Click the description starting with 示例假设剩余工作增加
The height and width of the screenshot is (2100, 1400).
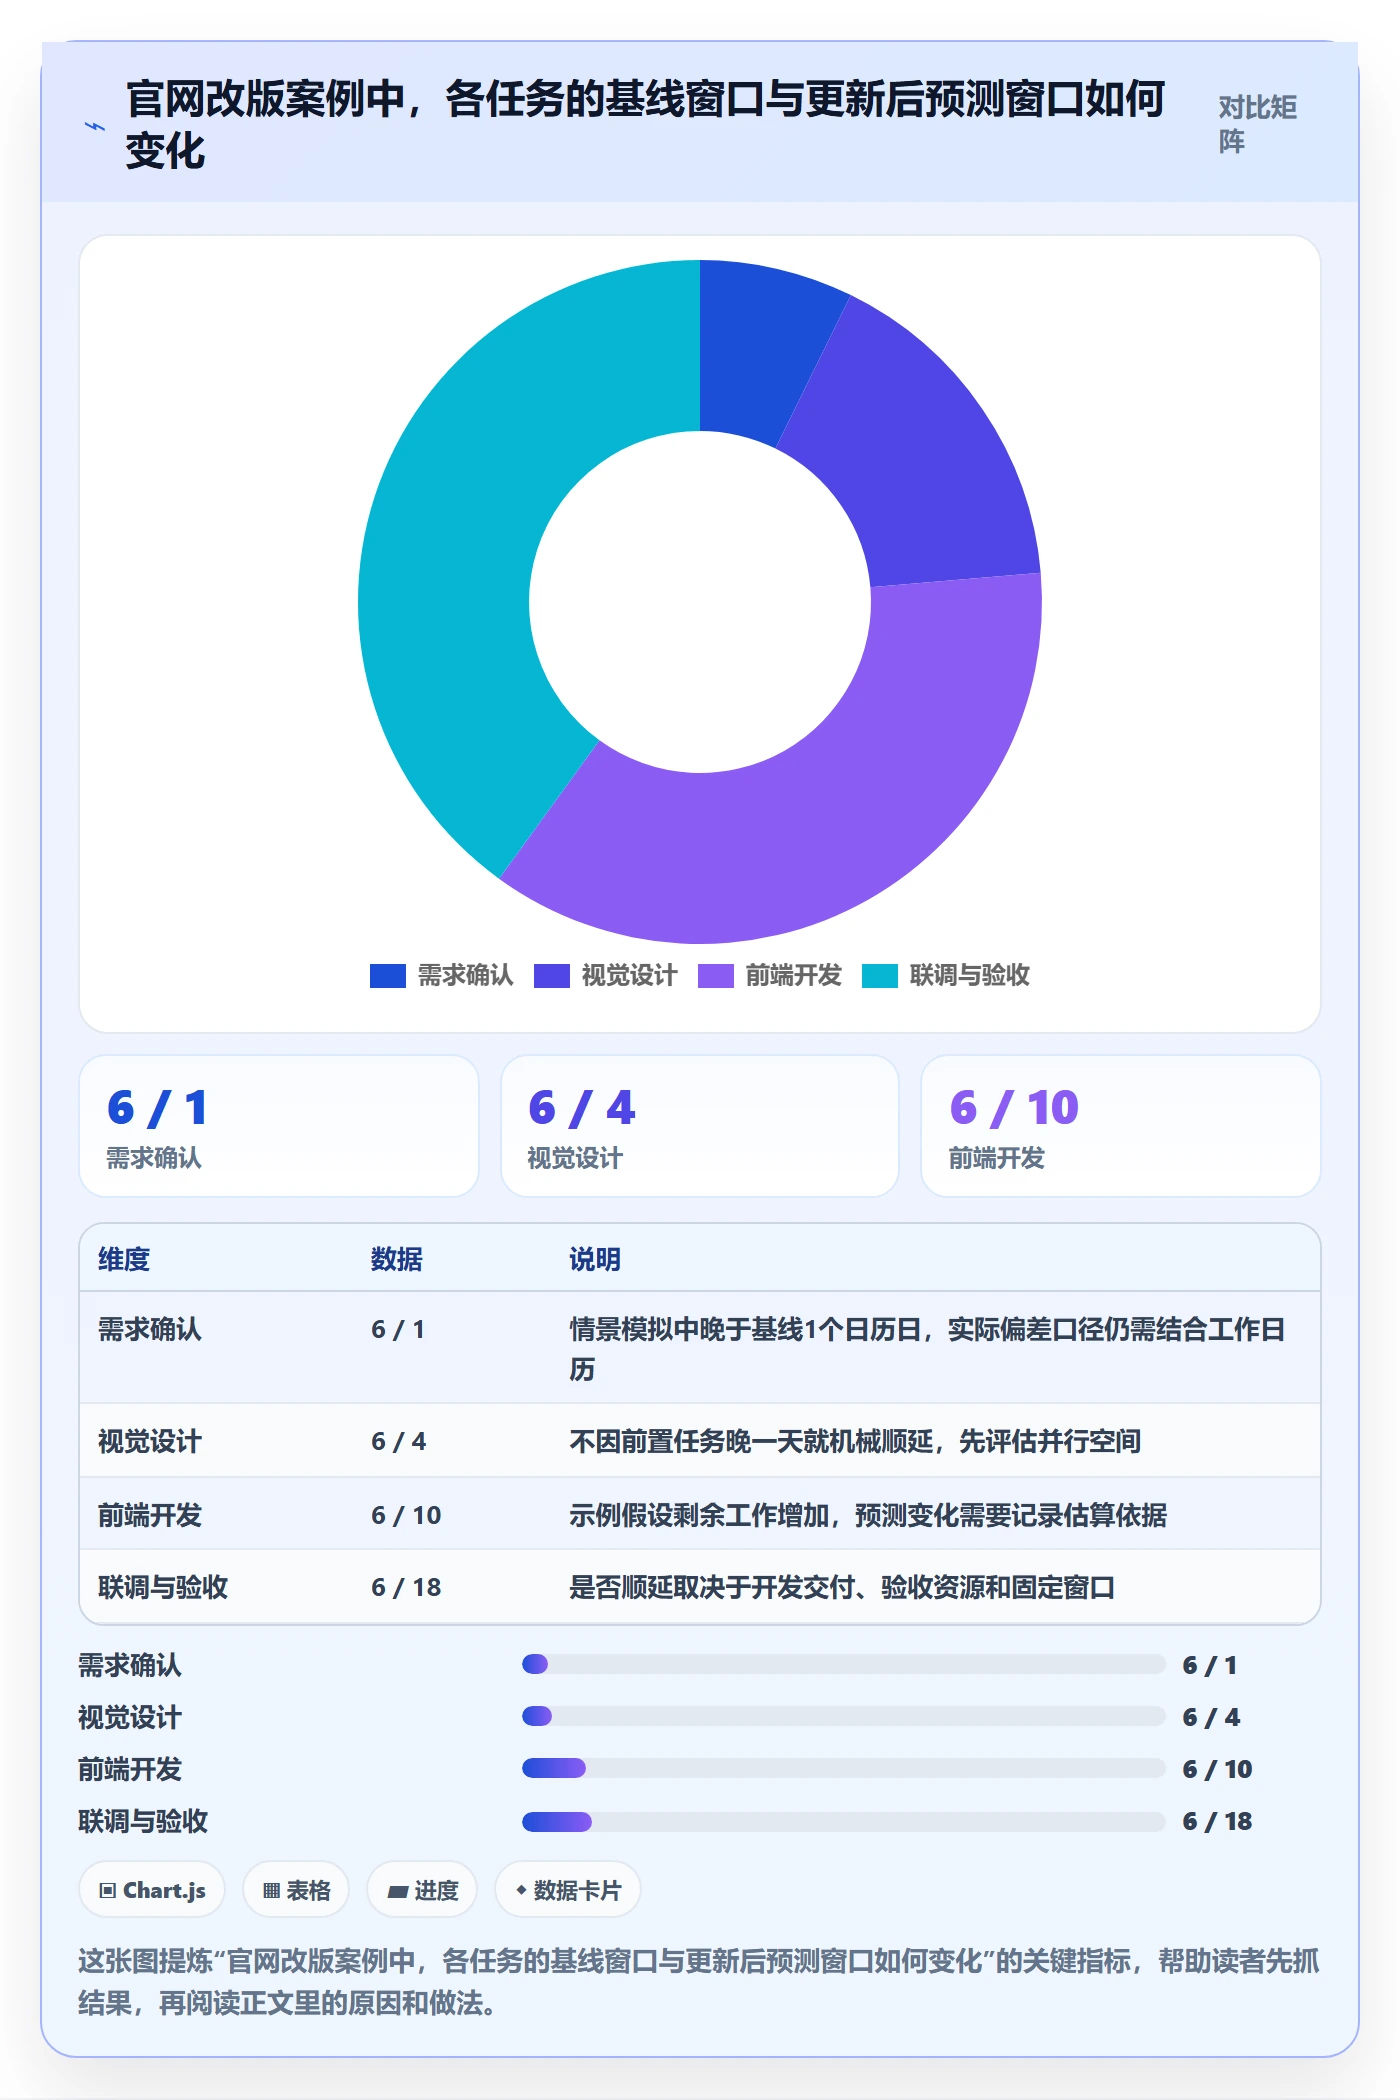(x=868, y=1515)
